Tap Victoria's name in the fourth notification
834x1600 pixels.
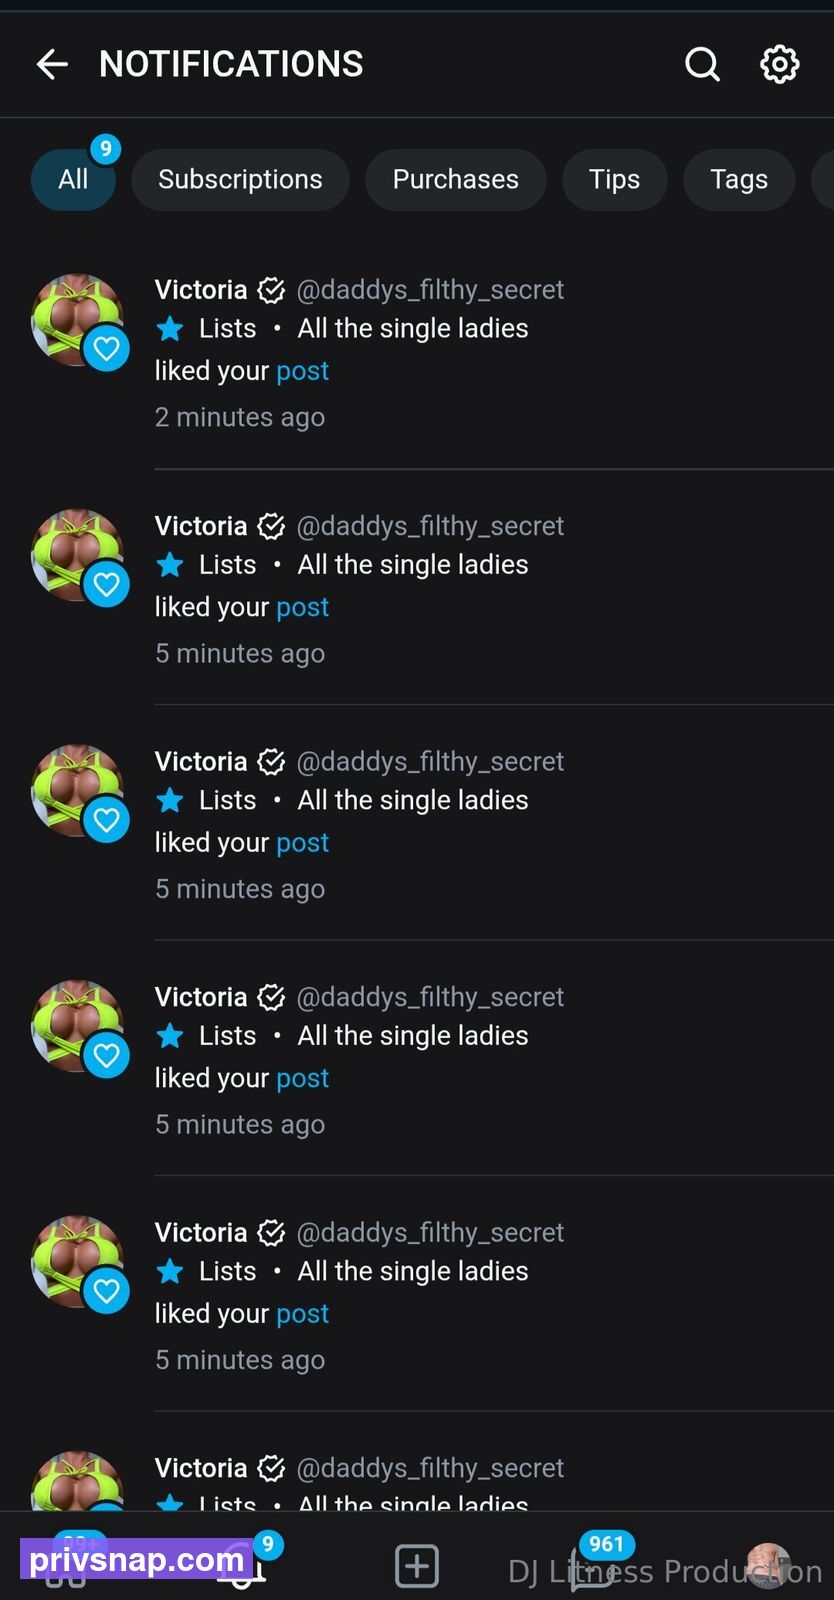(x=201, y=997)
